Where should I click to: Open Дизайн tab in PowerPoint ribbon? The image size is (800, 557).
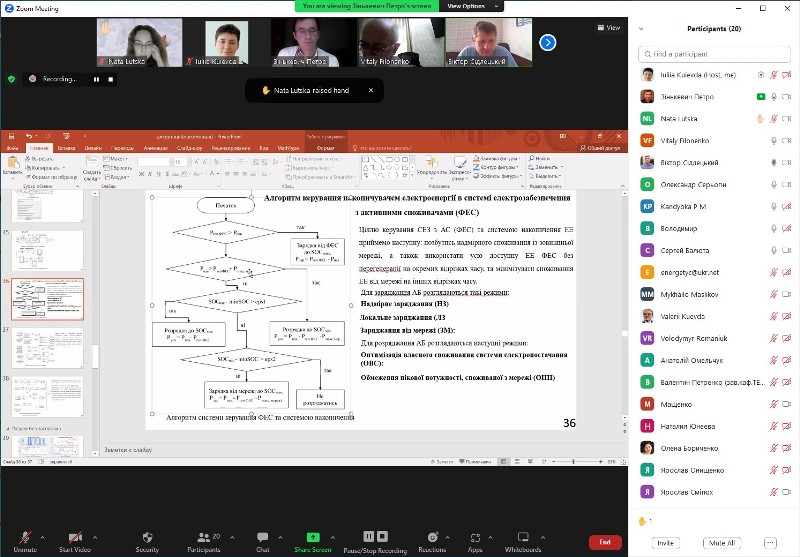93,148
